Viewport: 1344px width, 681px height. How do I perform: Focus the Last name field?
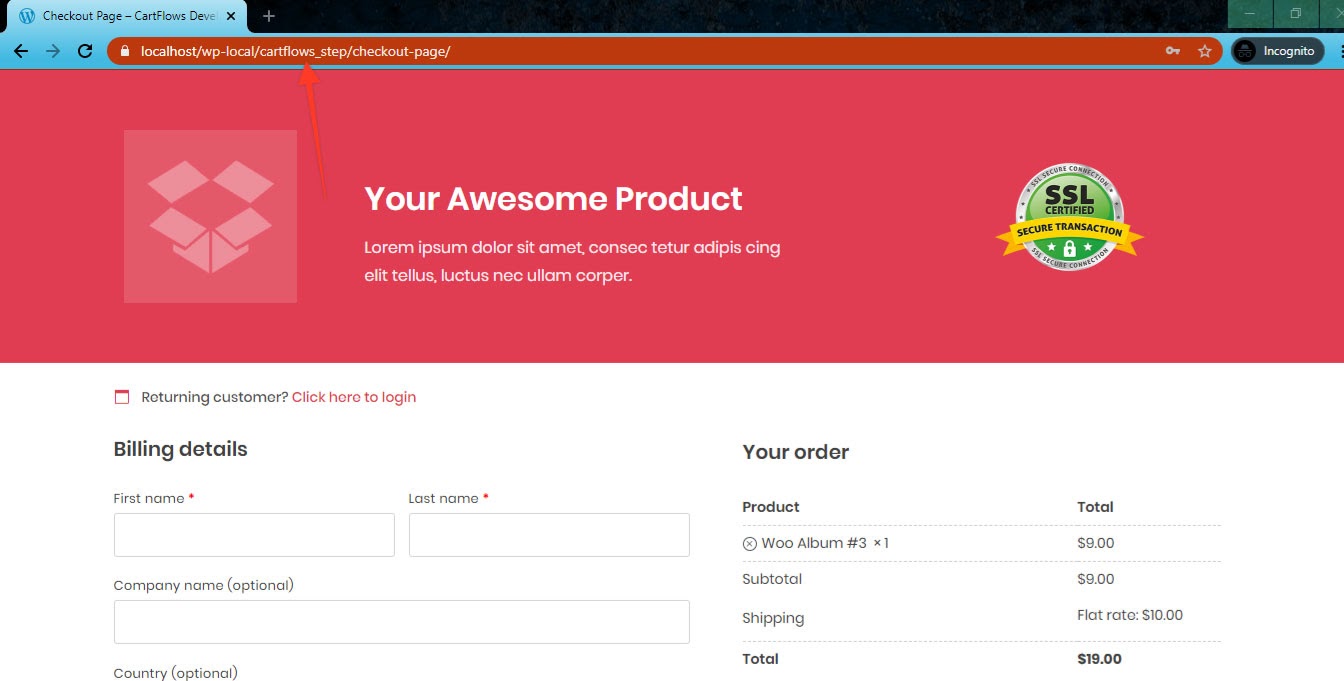548,535
